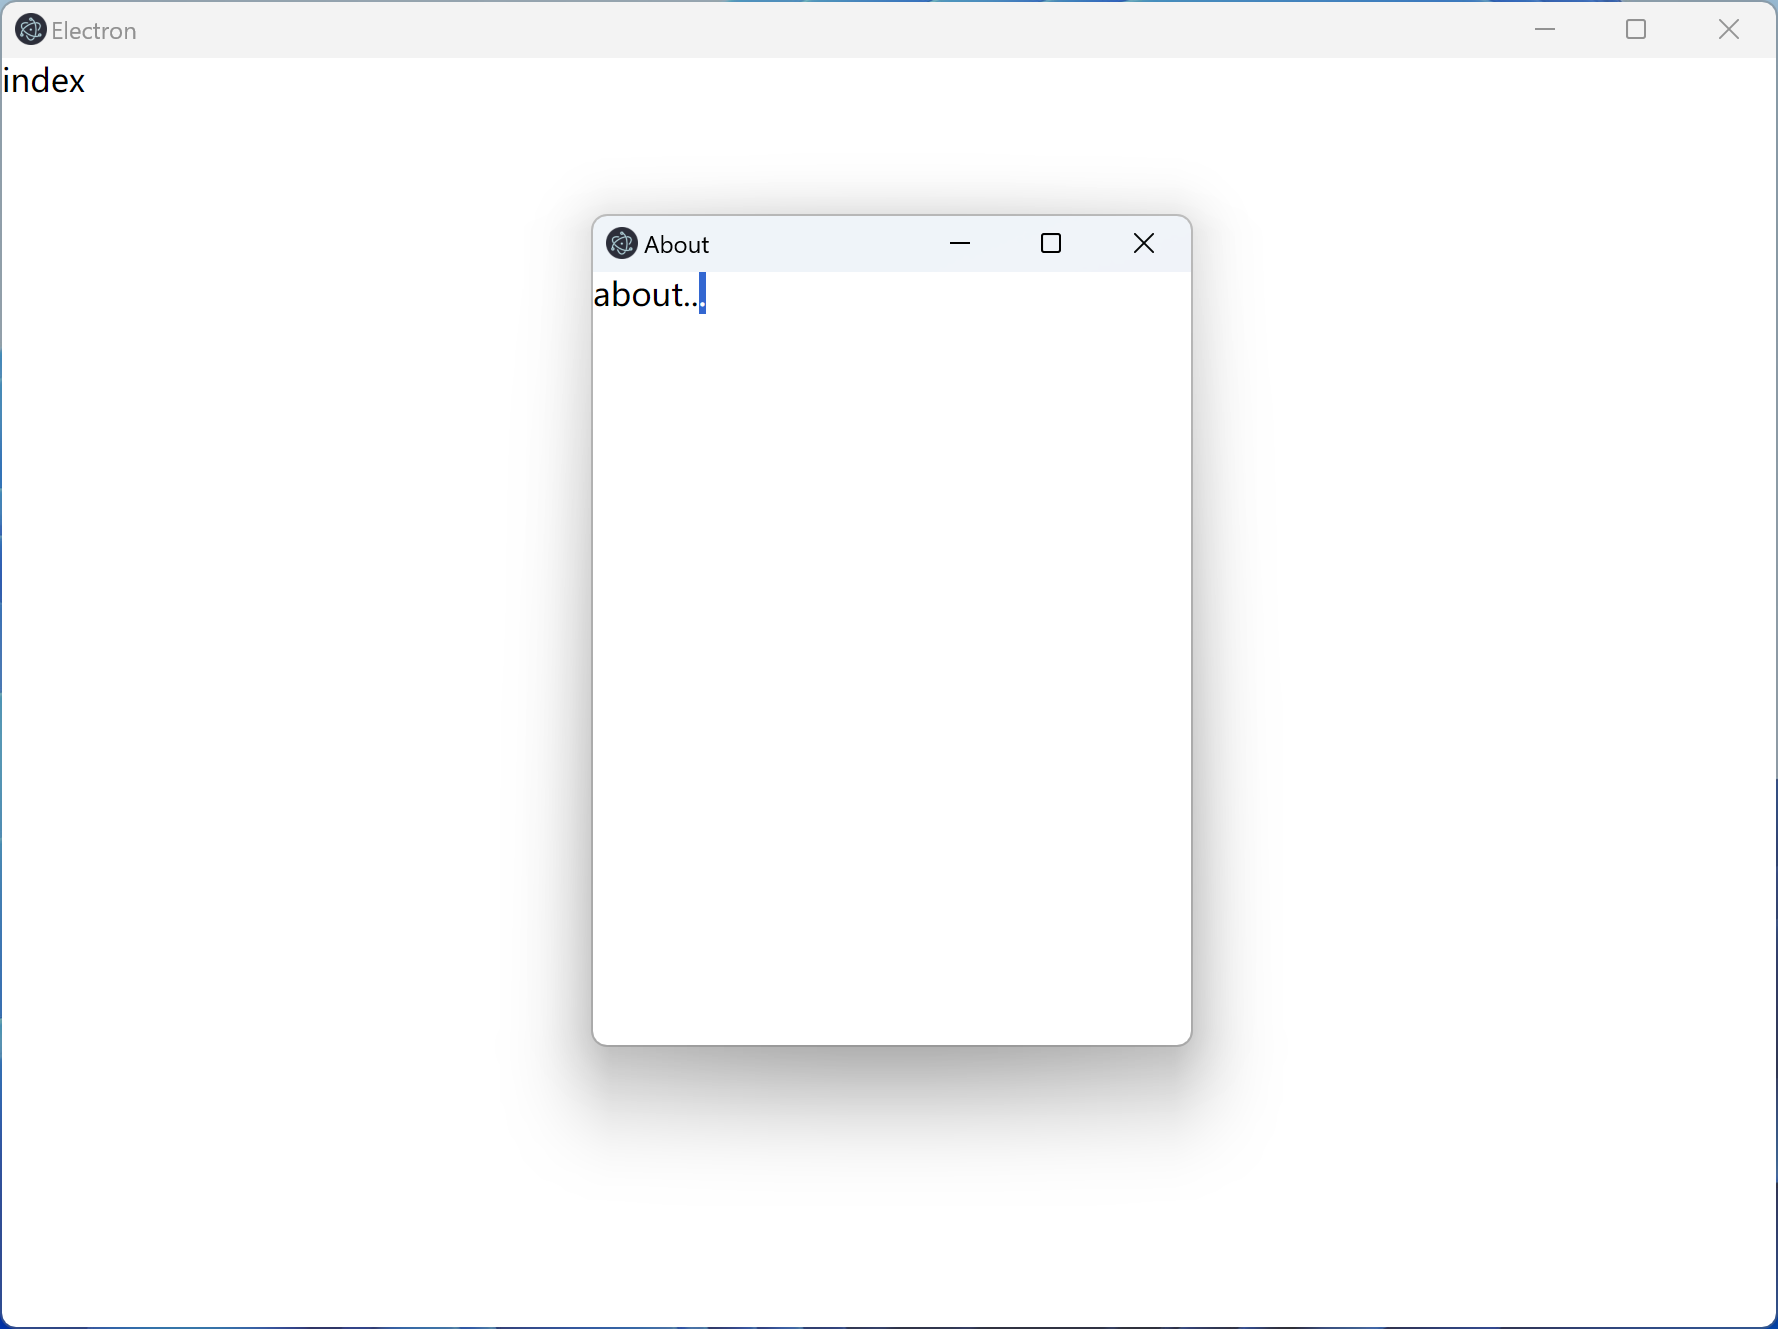The width and height of the screenshot is (1778, 1329).
Task: Click the Electron logo icon in main window
Action: click(31, 30)
